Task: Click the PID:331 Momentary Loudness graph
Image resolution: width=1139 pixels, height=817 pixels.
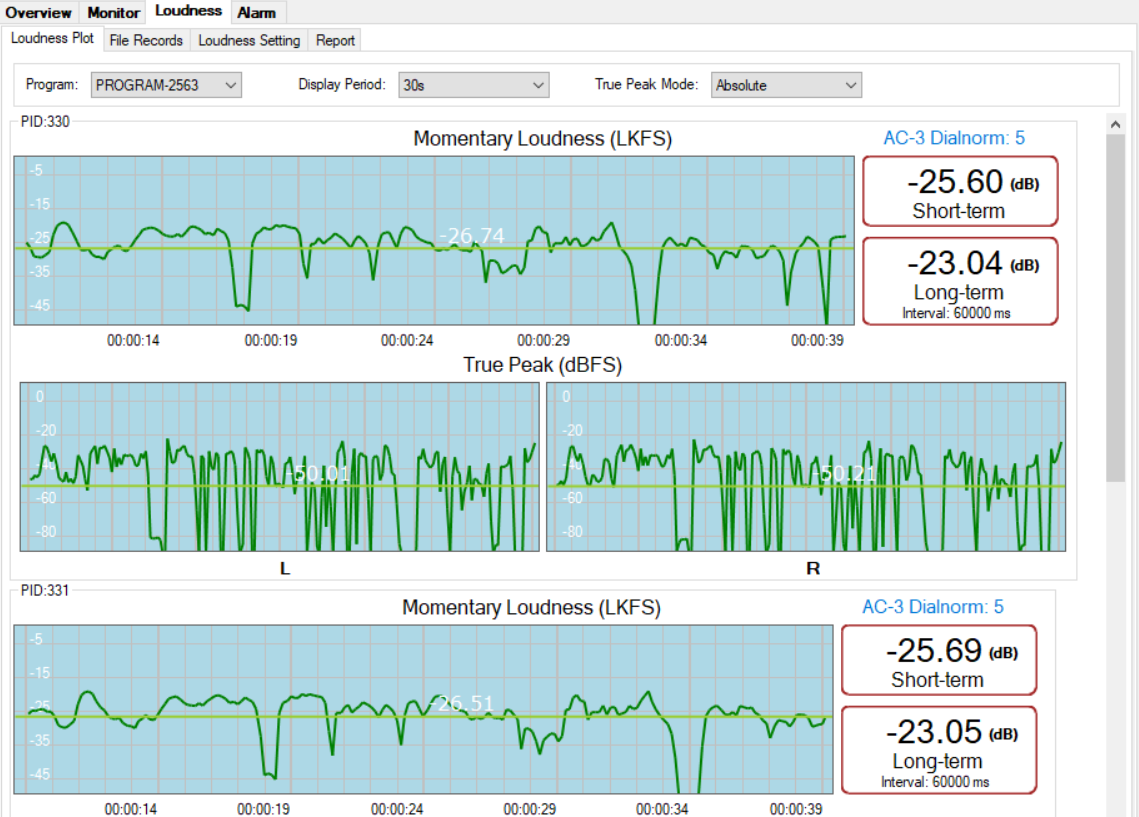Action: [422, 709]
